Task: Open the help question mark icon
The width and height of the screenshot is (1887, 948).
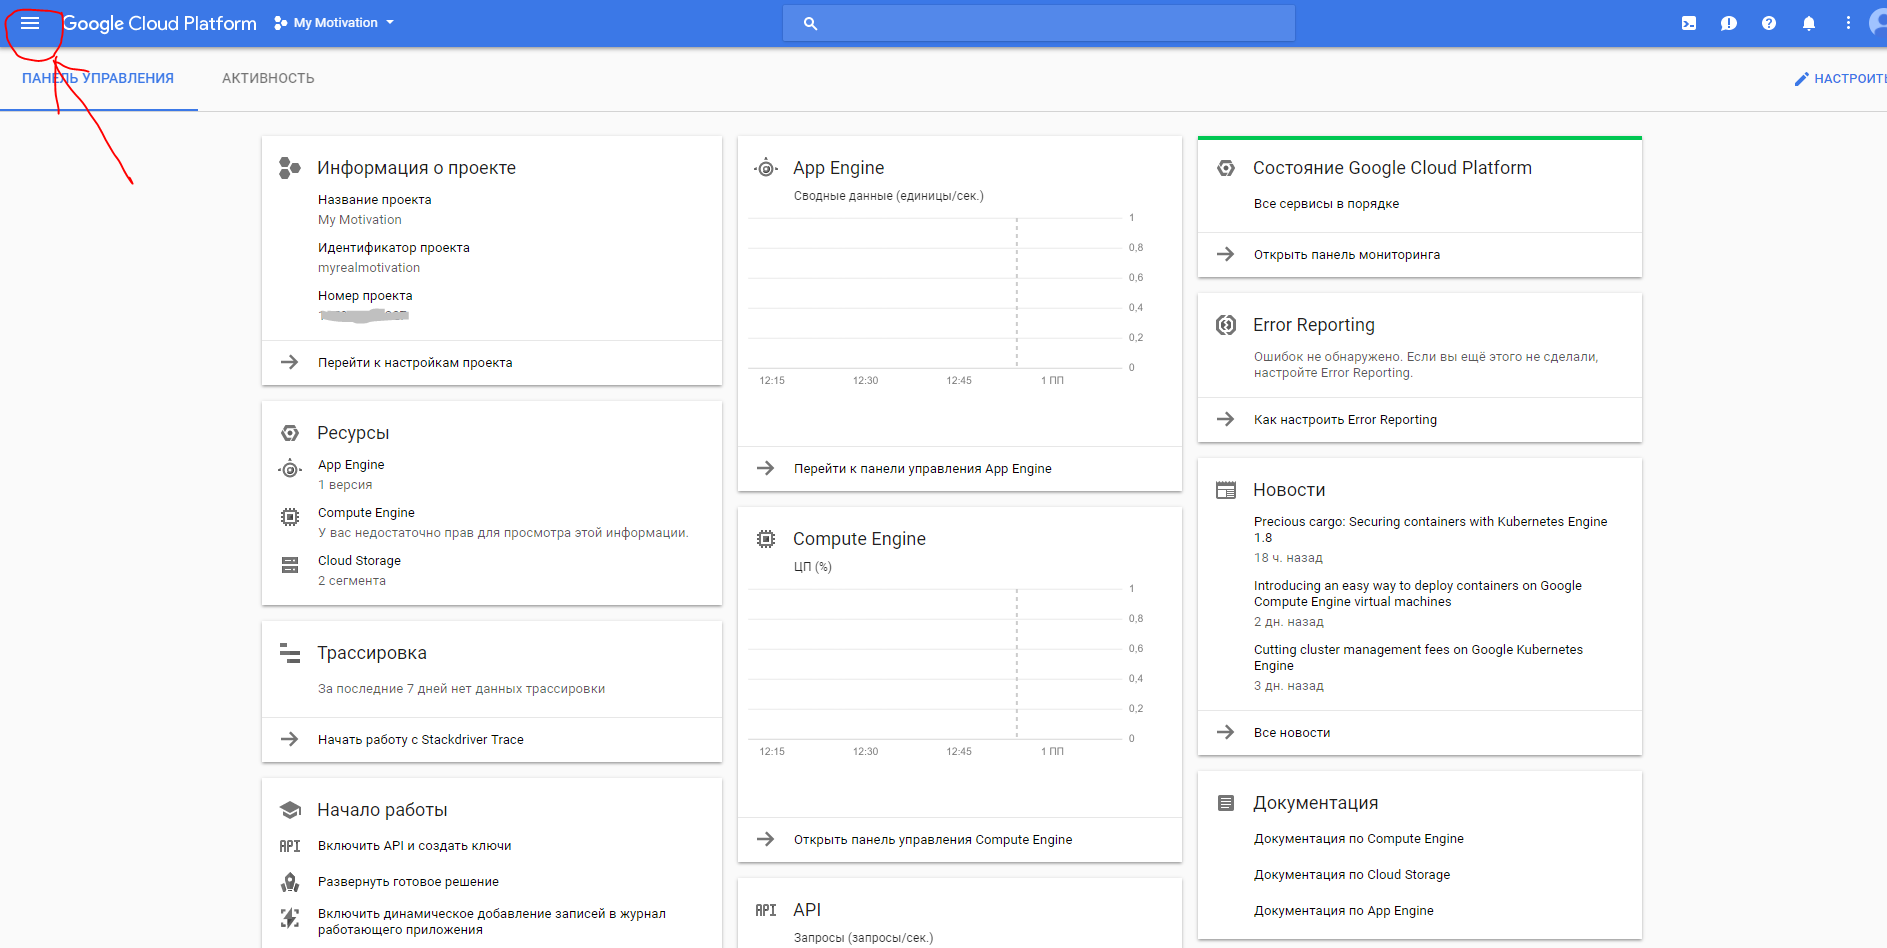Action: point(1769,23)
